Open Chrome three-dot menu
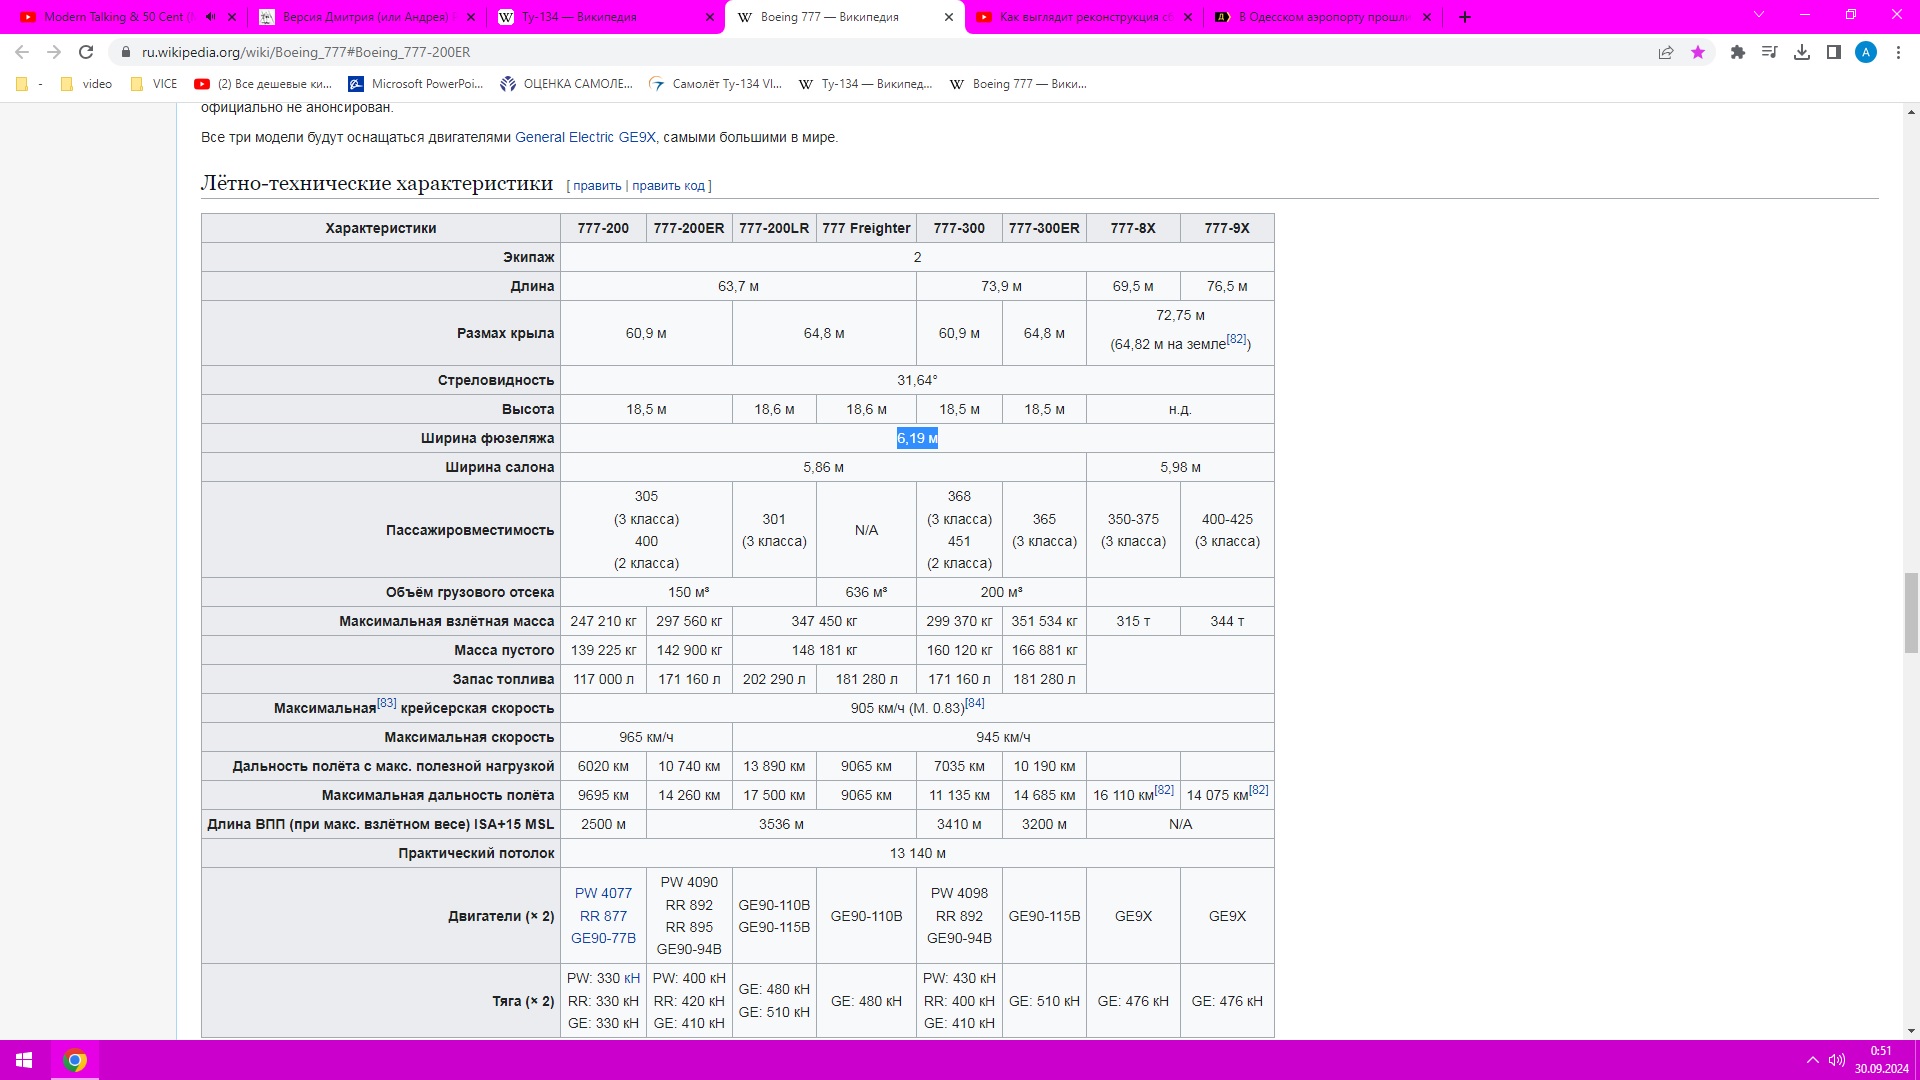 click(x=1898, y=52)
